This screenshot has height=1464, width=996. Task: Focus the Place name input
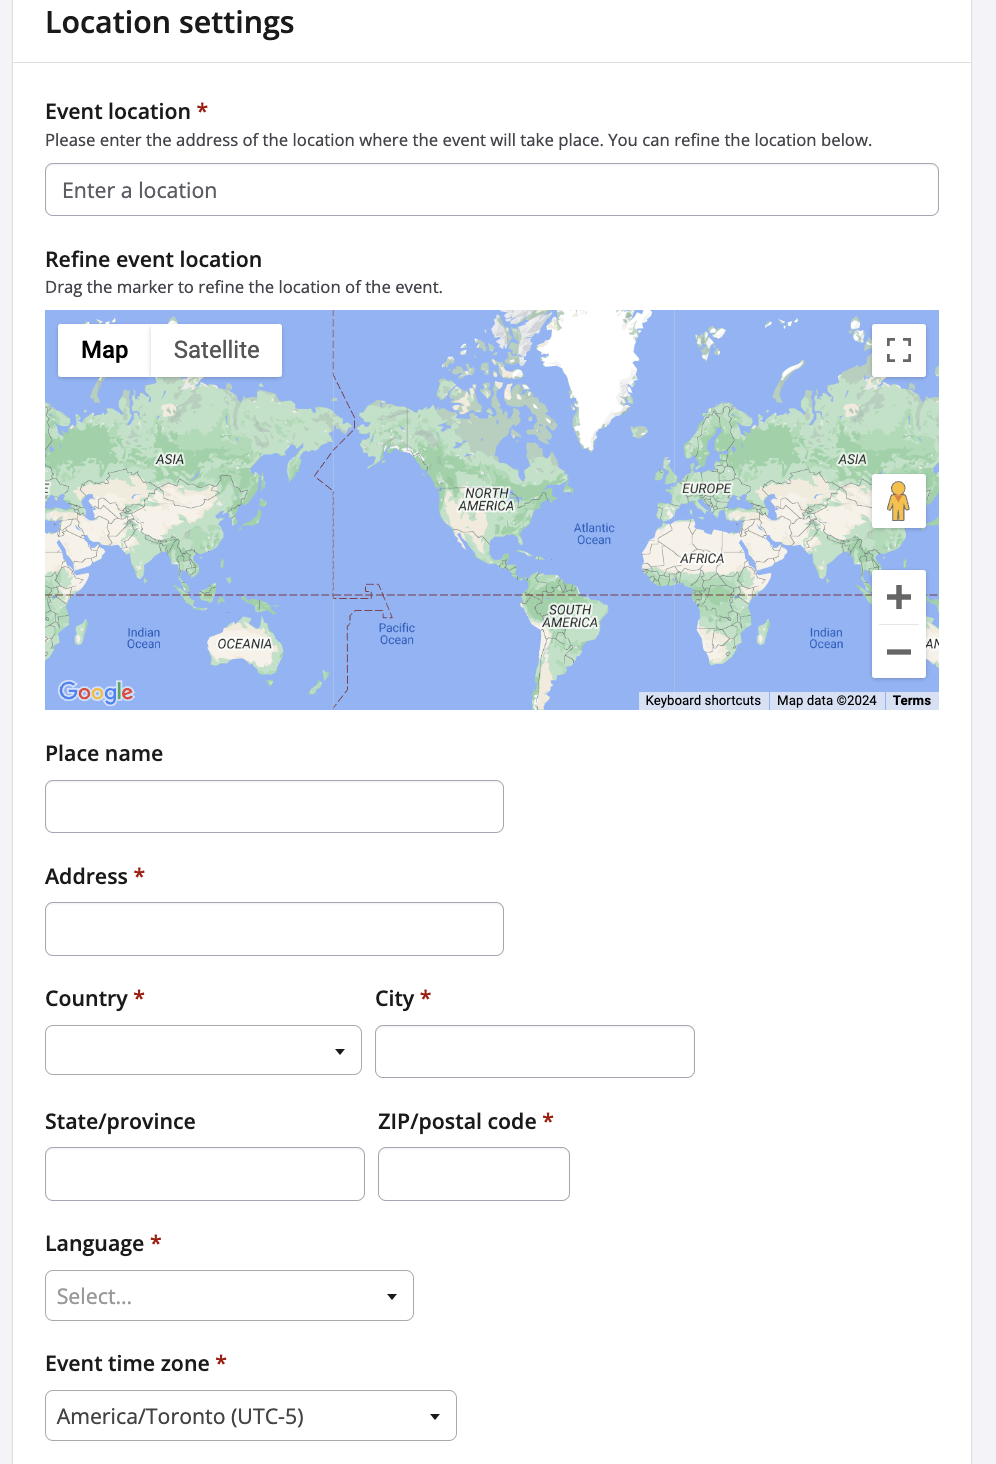click(274, 807)
